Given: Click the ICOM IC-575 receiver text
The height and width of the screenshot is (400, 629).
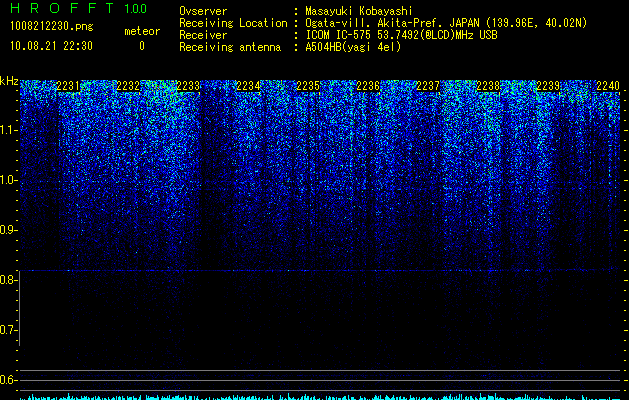Looking at the screenshot, I should (401, 35).
